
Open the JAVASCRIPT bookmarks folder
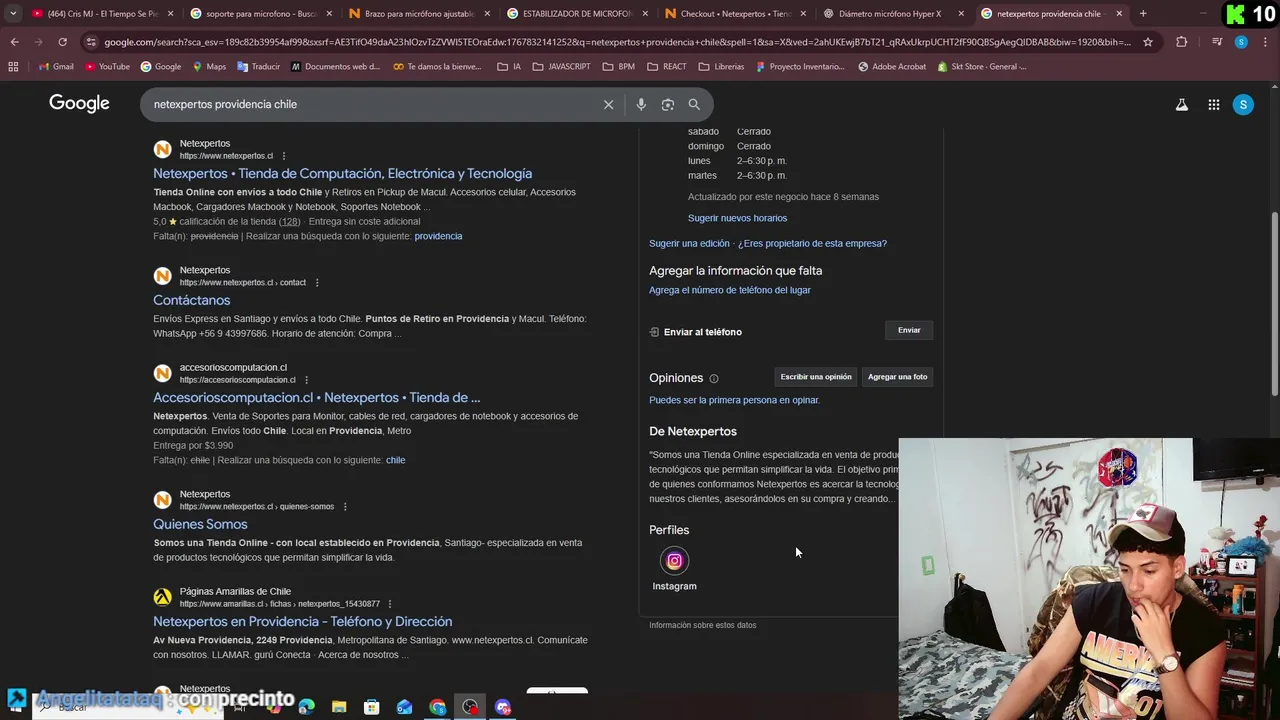pos(561,66)
